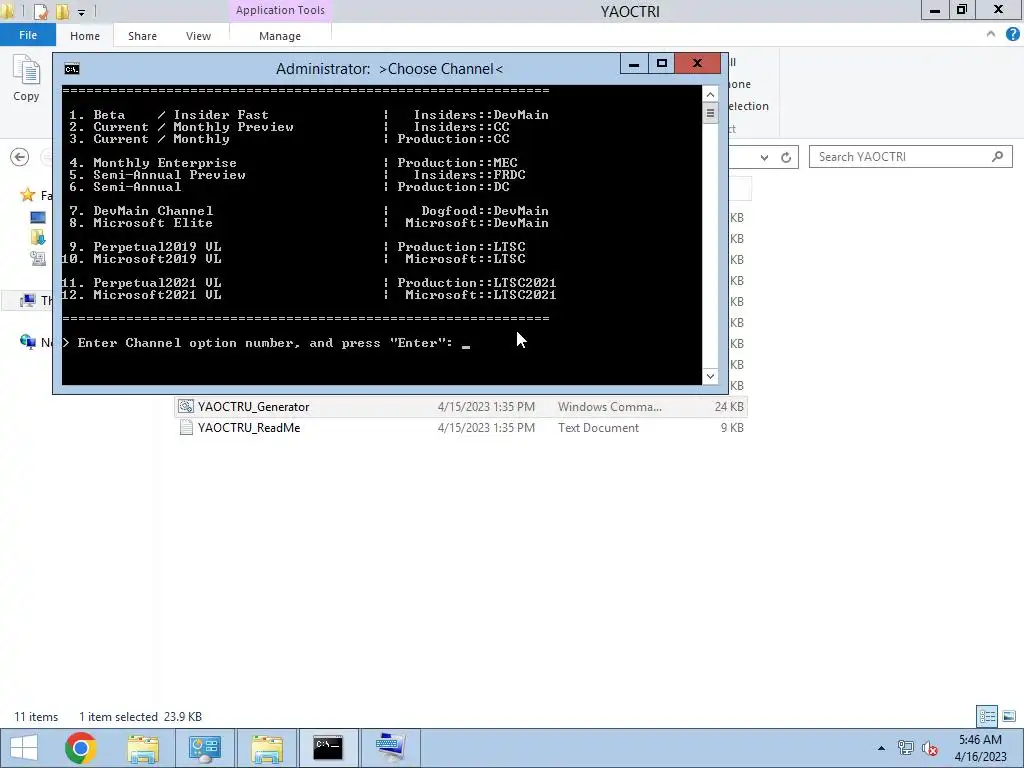1024x768 pixels.
Task: Open the View ribbon tab
Action: (199, 36)
